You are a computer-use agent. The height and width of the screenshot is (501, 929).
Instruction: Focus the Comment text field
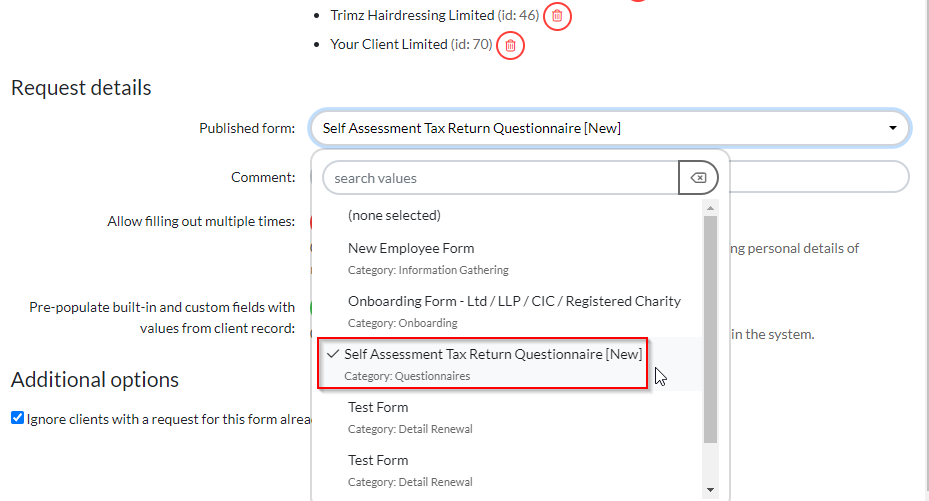coord(820,177)
